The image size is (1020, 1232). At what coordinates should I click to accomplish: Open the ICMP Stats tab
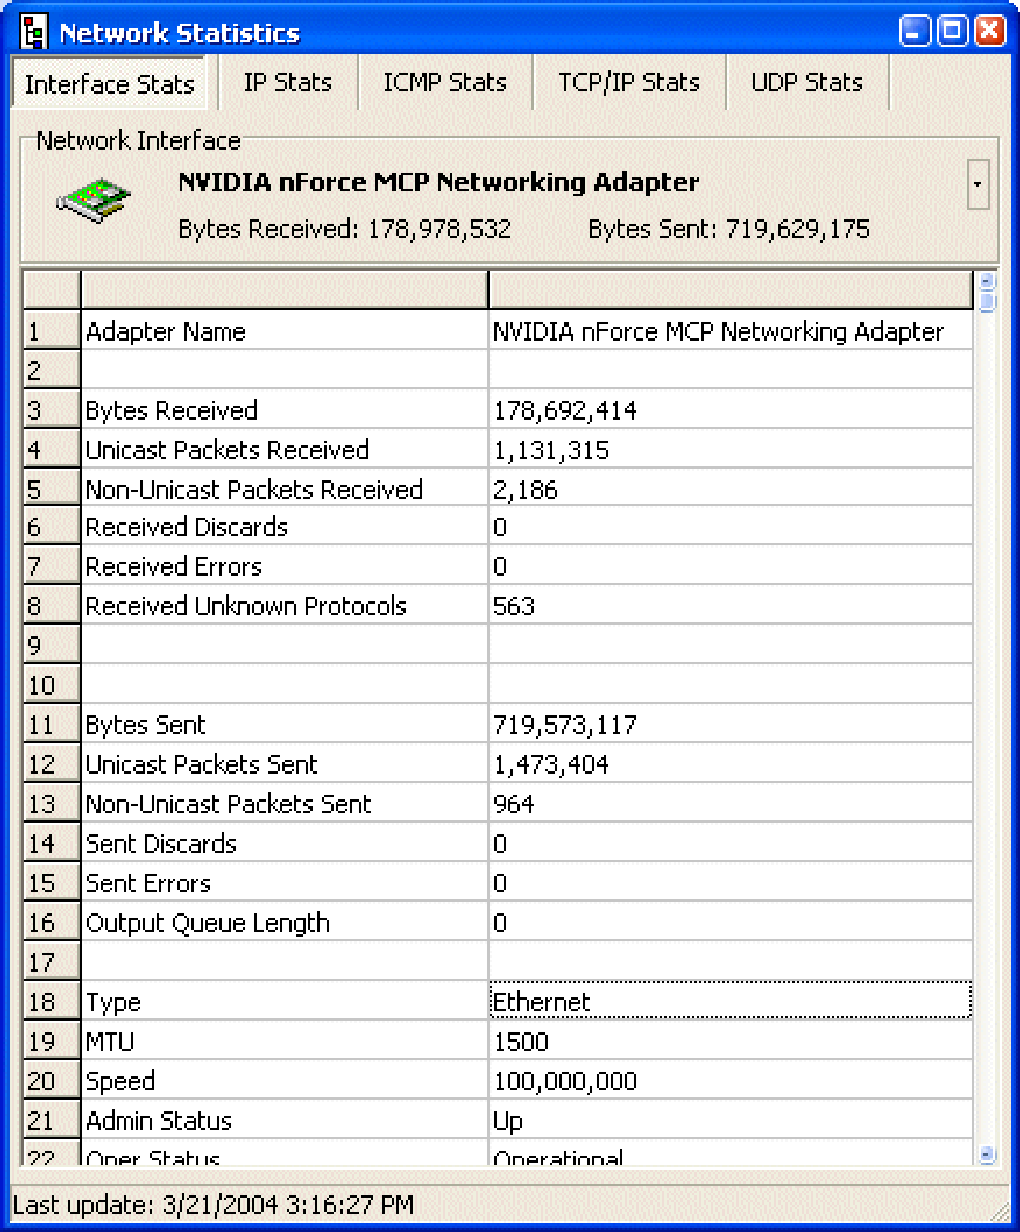[445, 82]
